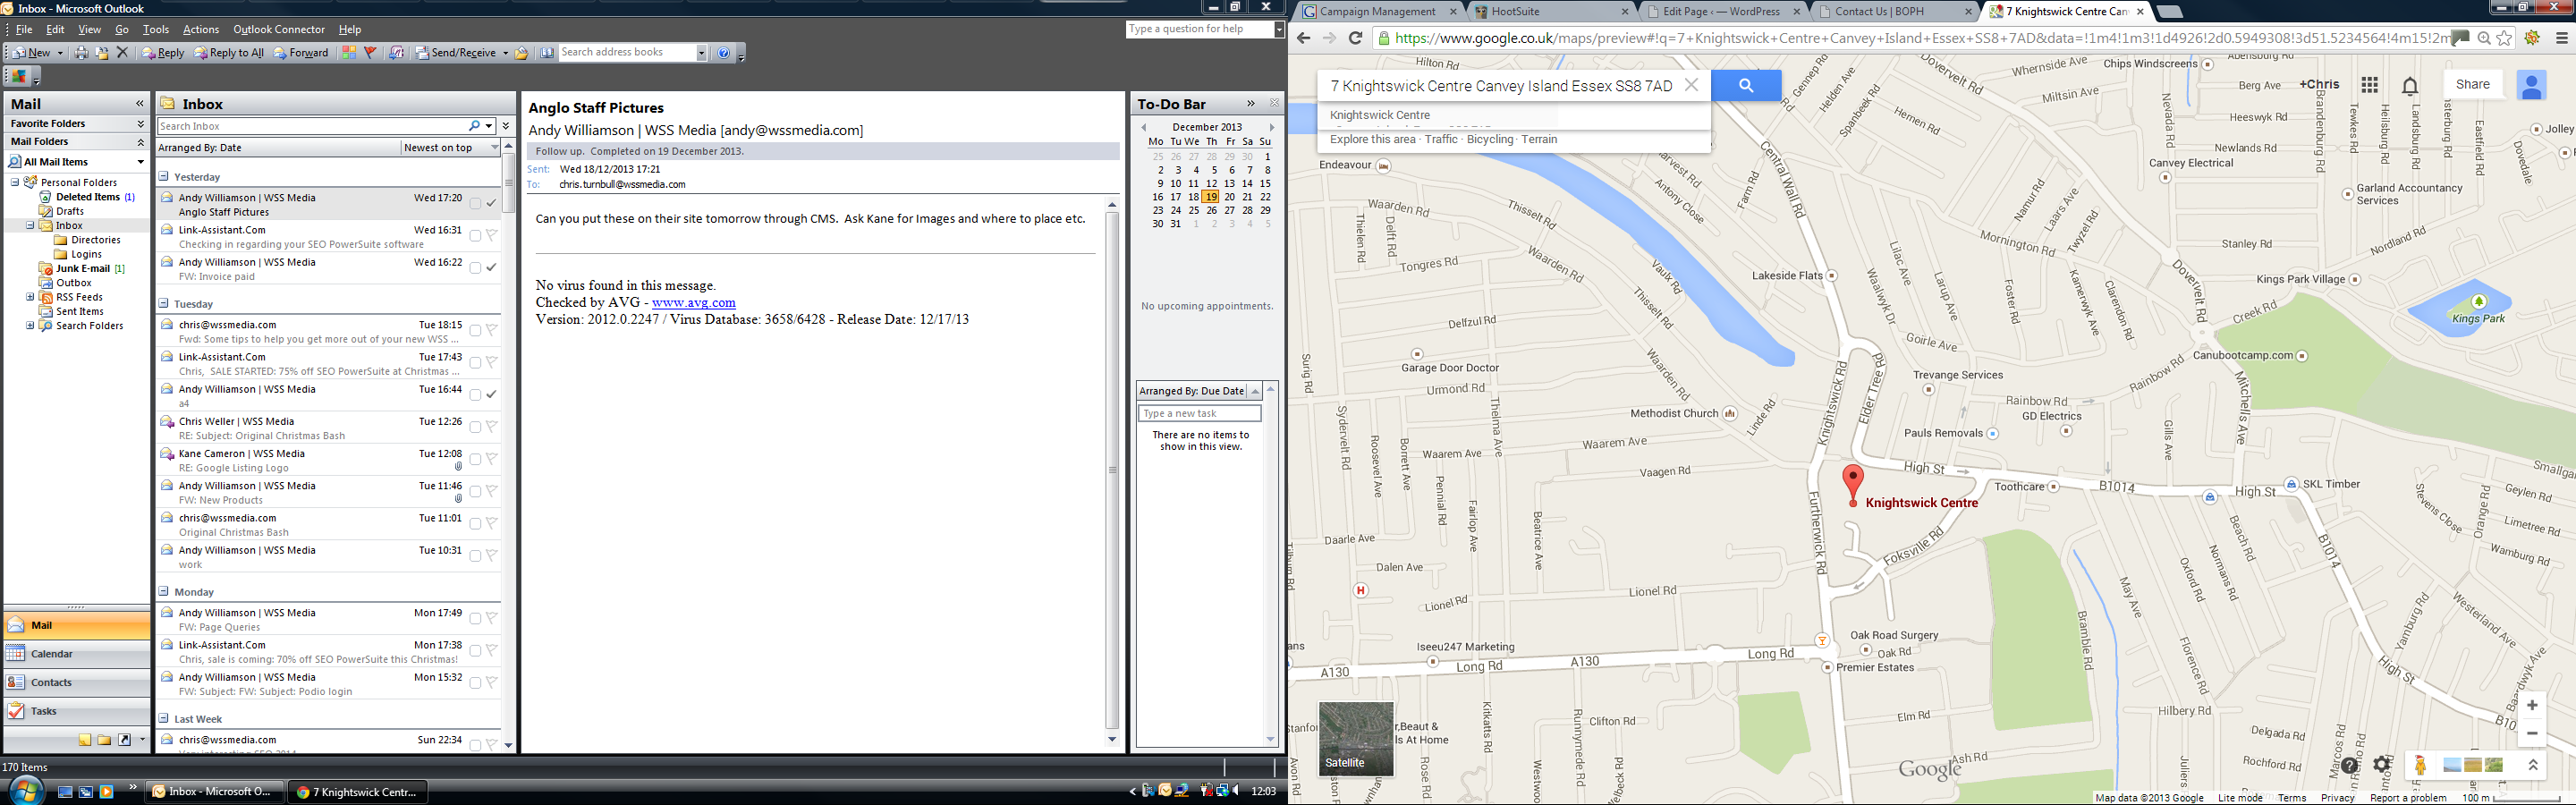Image resolution: width=2576 pixels, height=805 pixels.
Task: Toggle follow-up flag on Original Christmas Bash email
Action: 491,524
